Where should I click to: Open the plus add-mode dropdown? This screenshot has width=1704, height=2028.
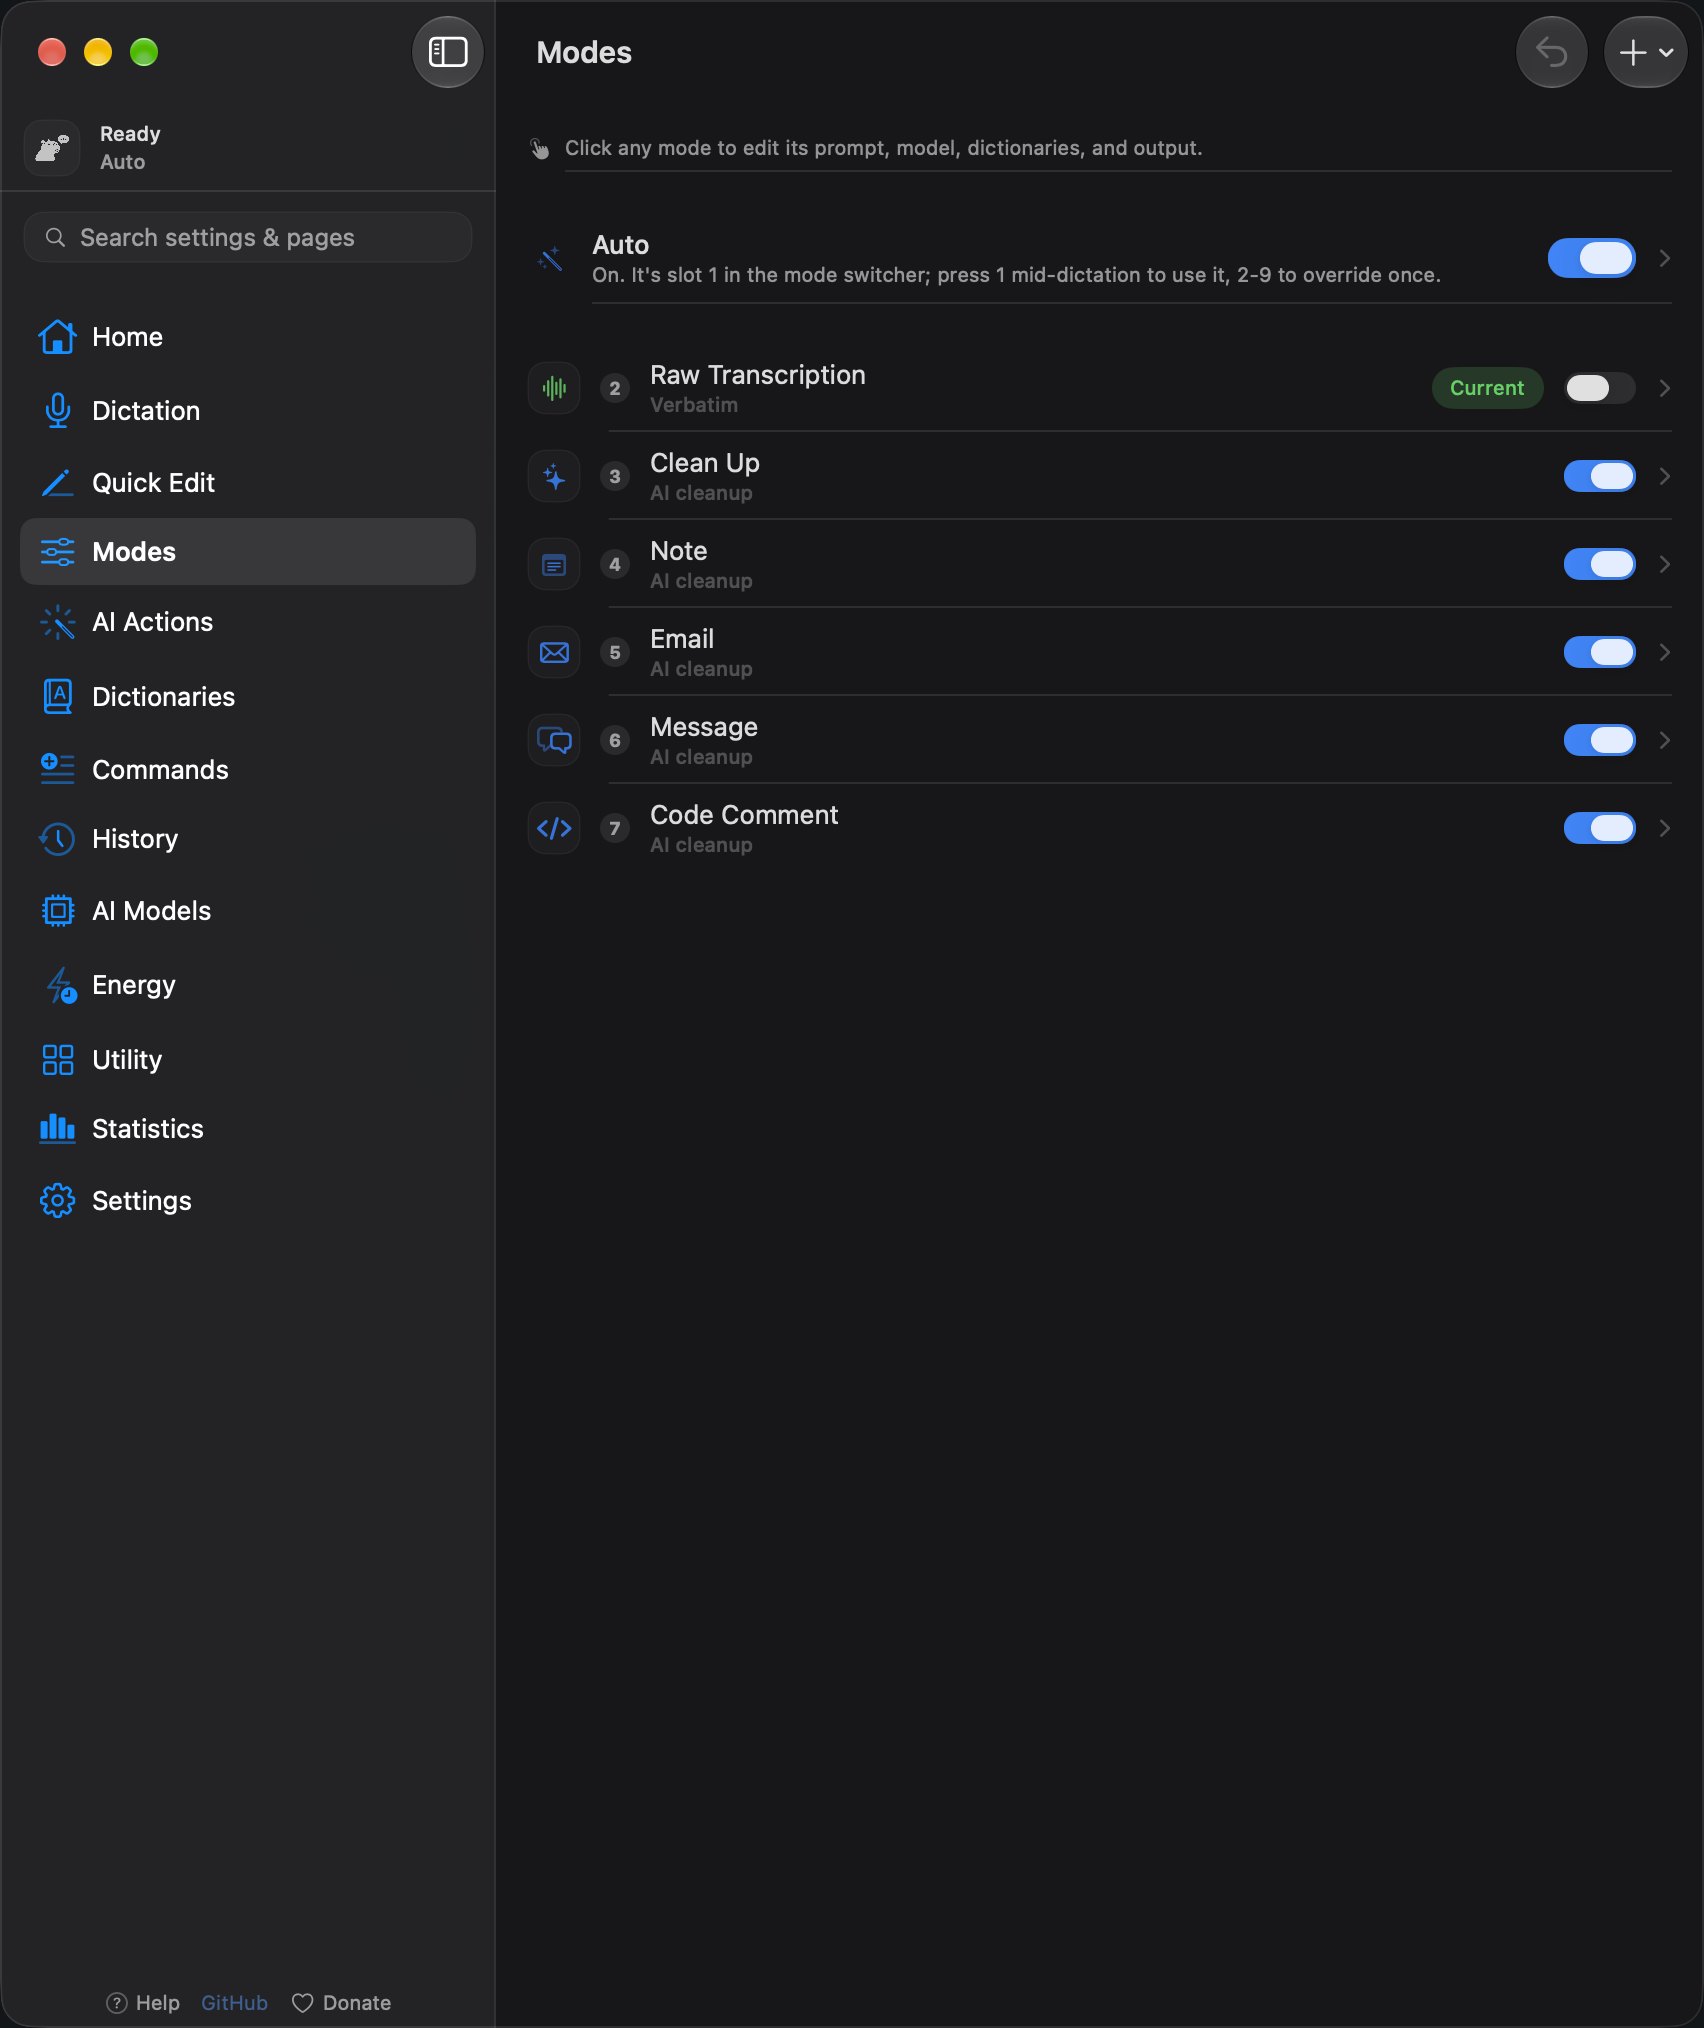point(1645,52)
